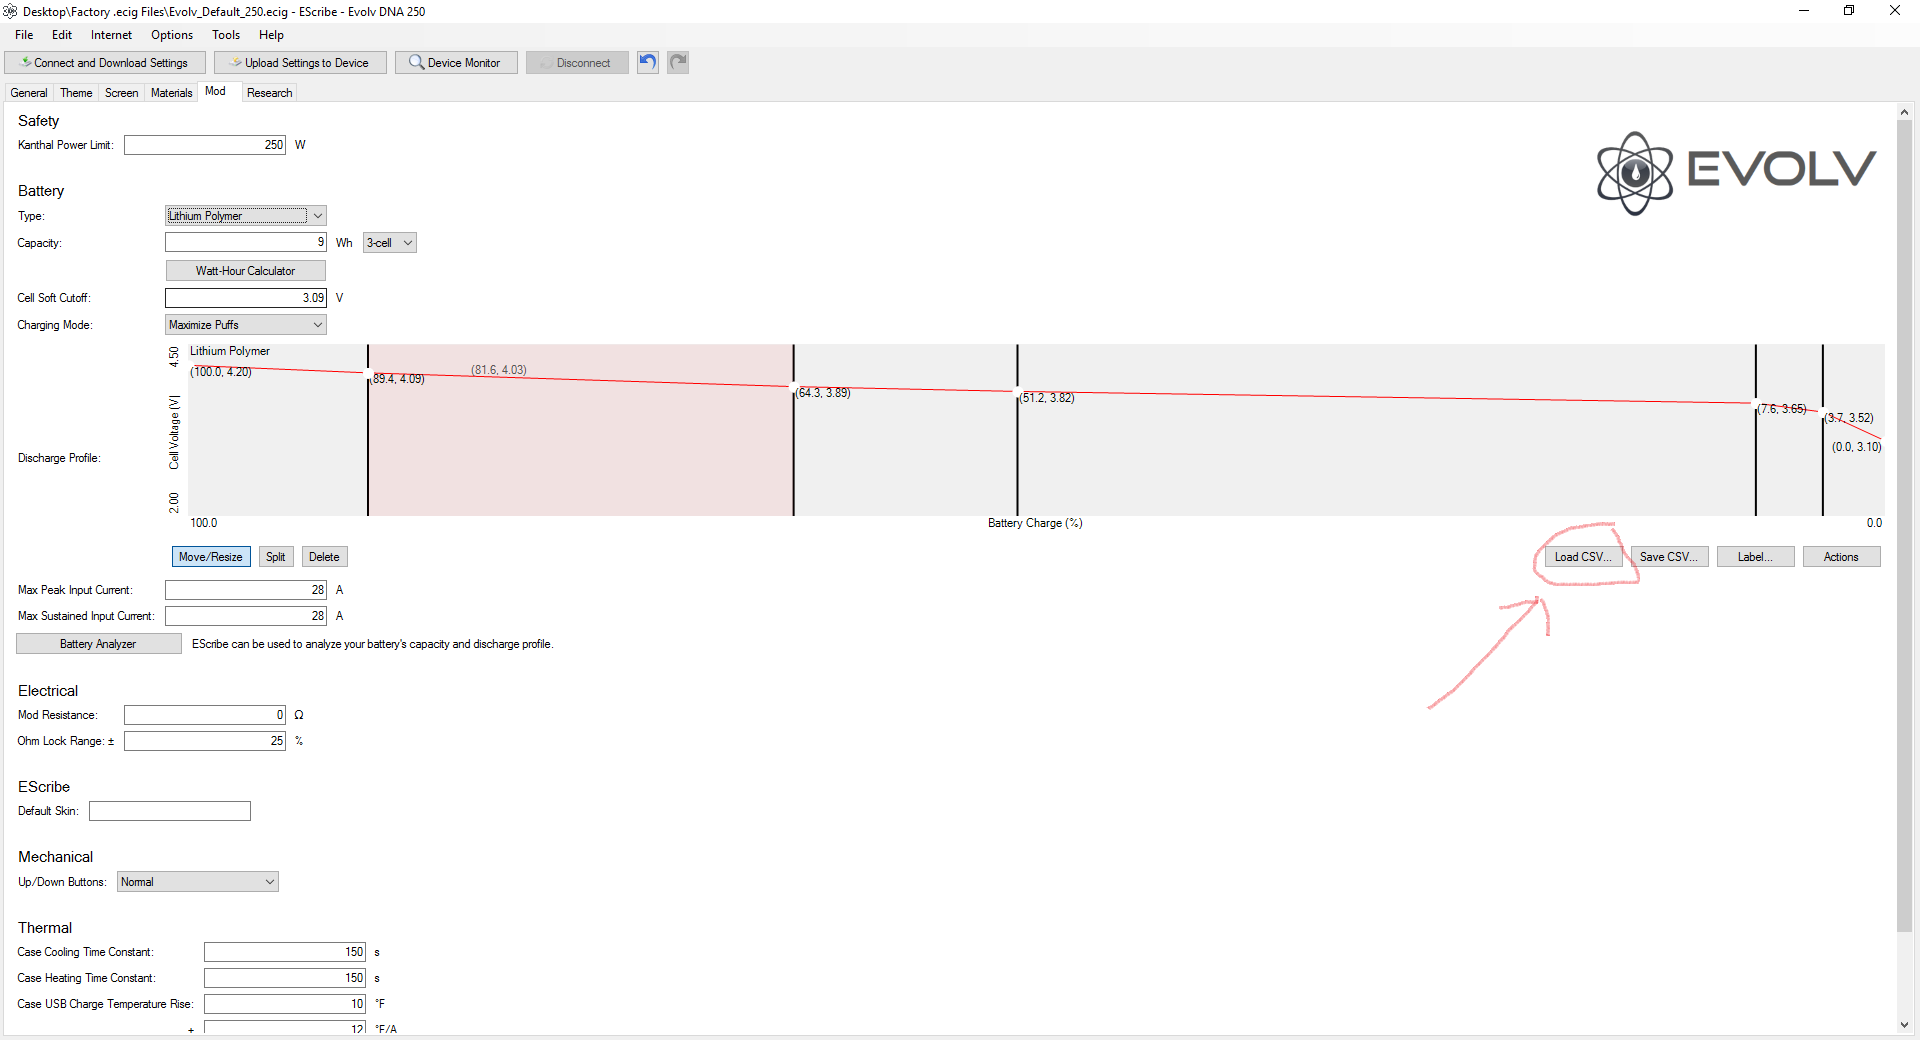Click the EScribe app icon in title bar
This screenshot has height=1040, width=1920.
10,11
